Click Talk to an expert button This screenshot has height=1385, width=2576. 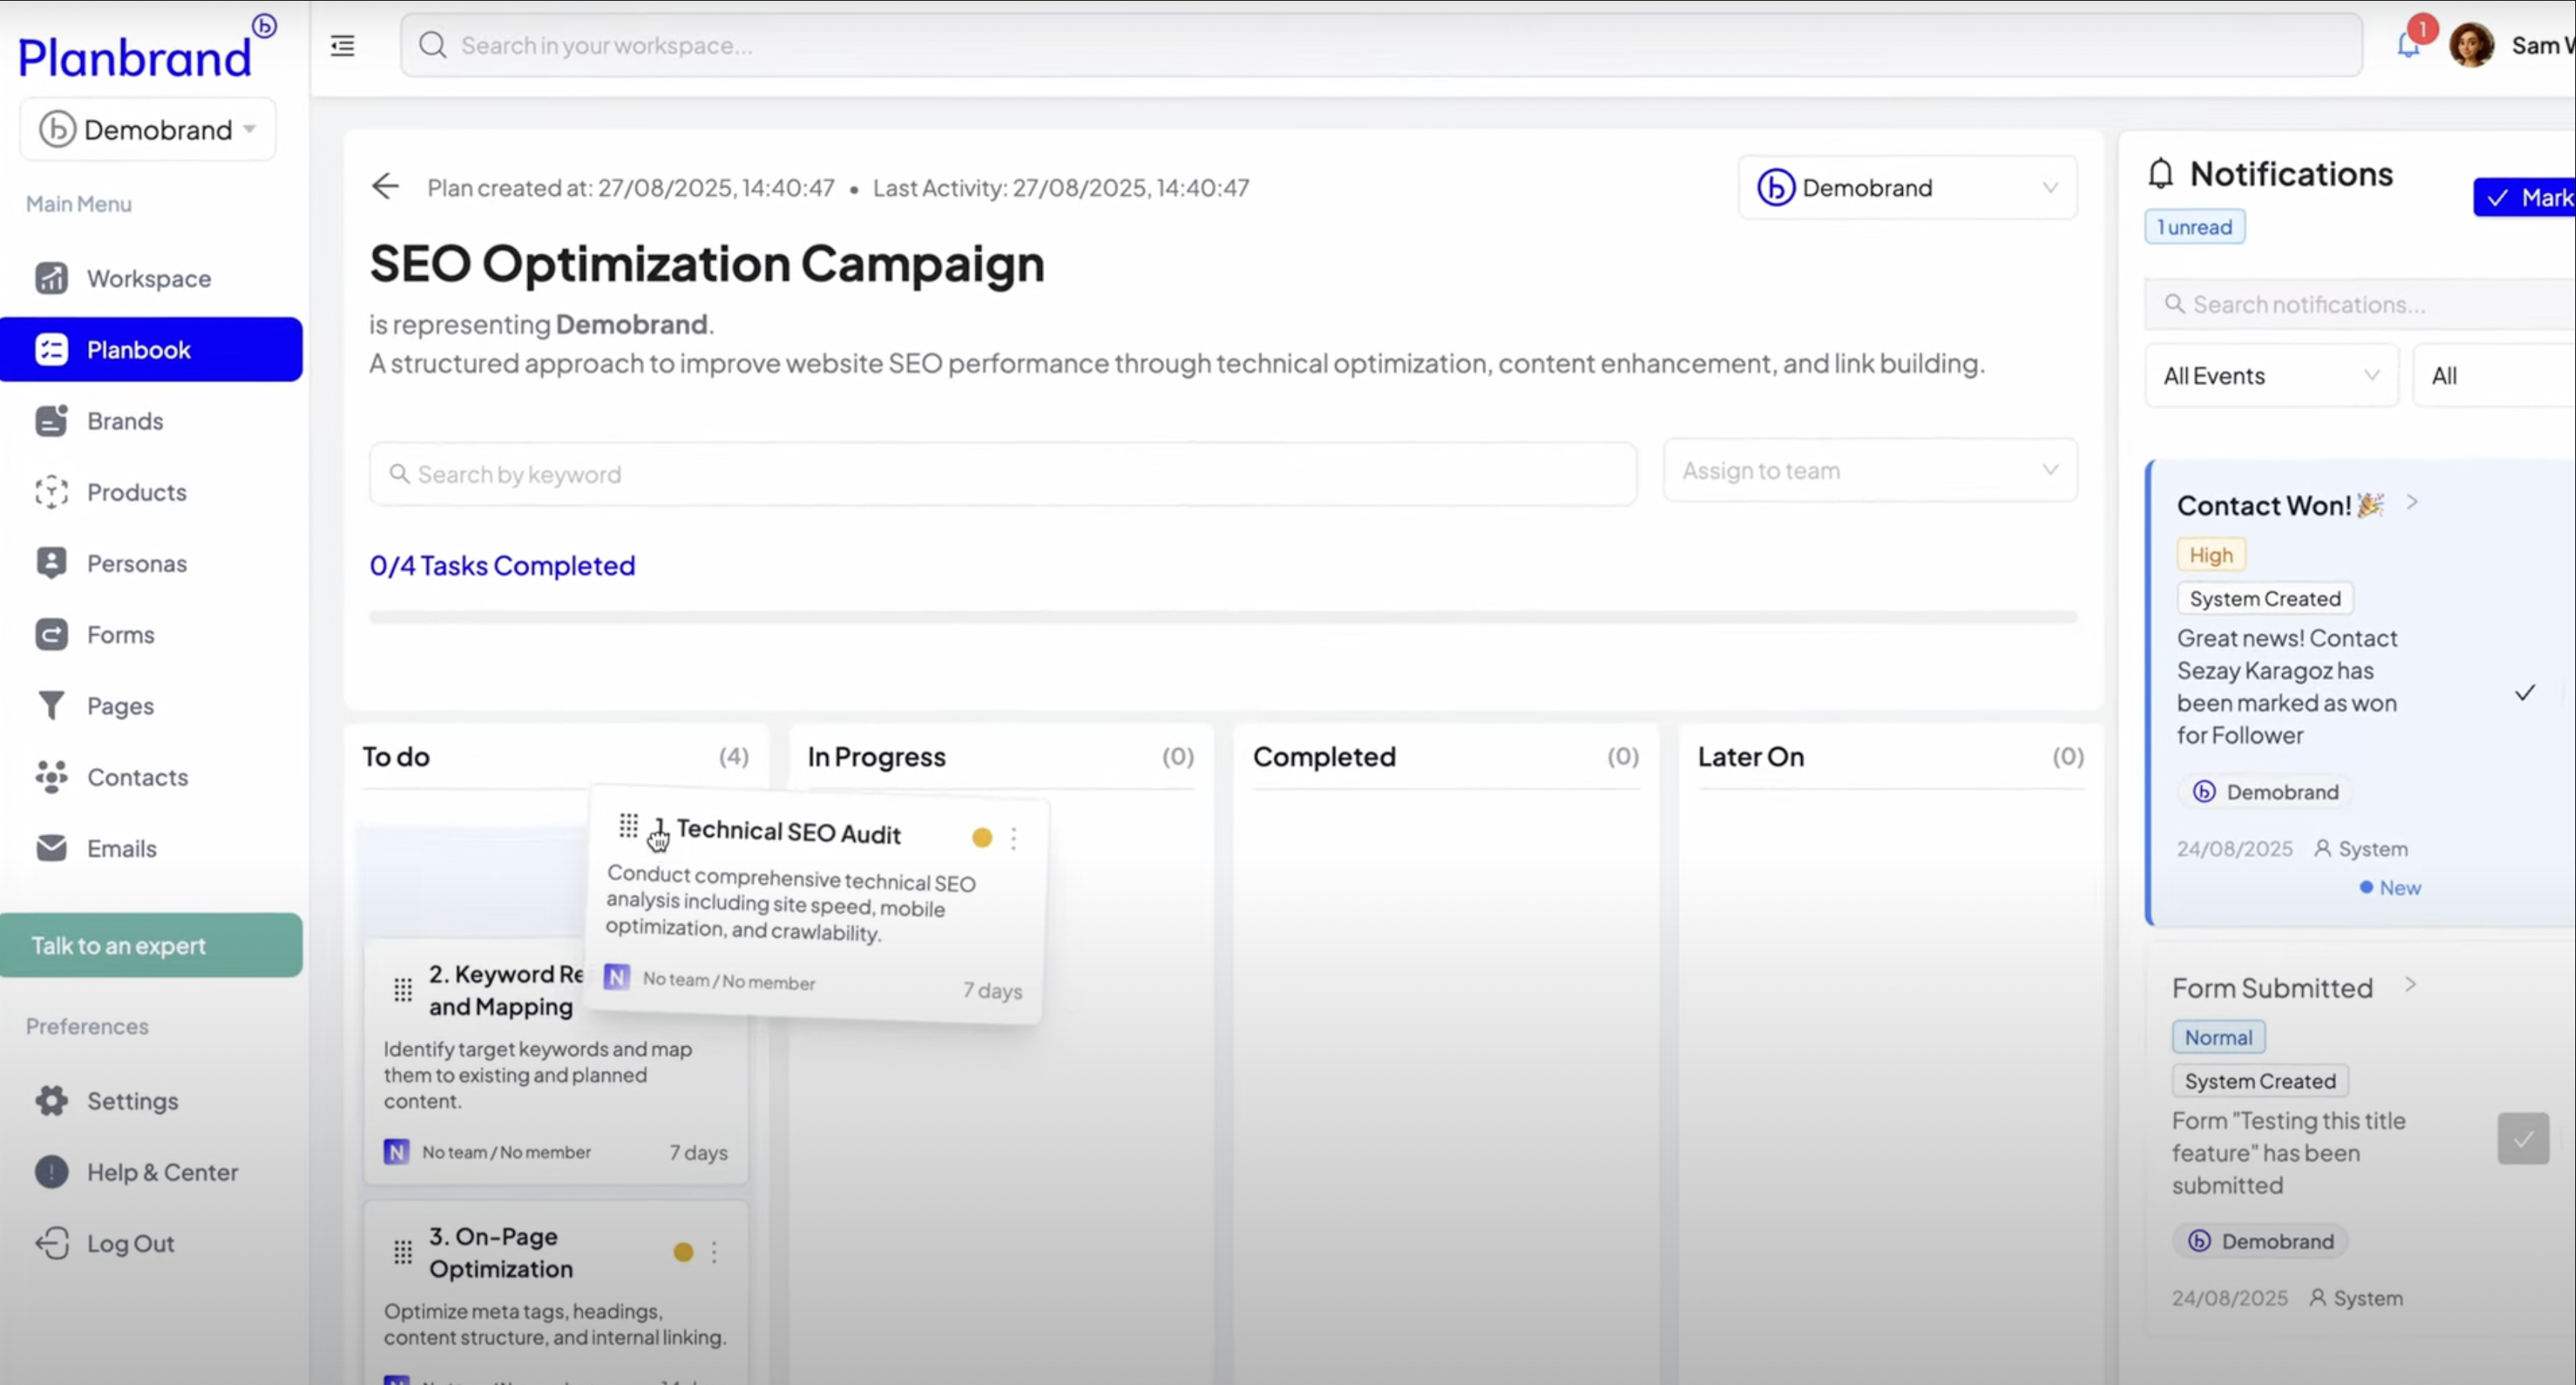(151, 945)
